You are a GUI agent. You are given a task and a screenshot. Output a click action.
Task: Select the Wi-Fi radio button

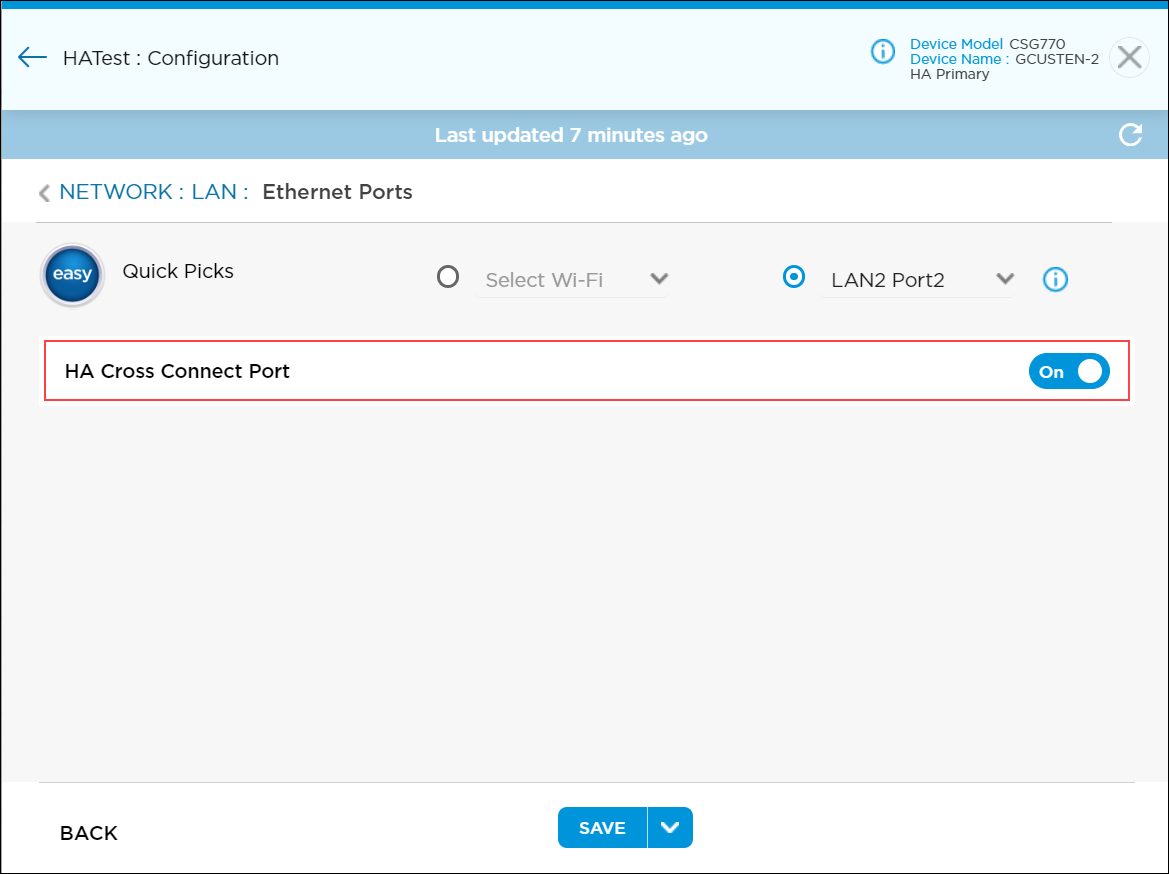pyautogui.click(x=448, y=277)
